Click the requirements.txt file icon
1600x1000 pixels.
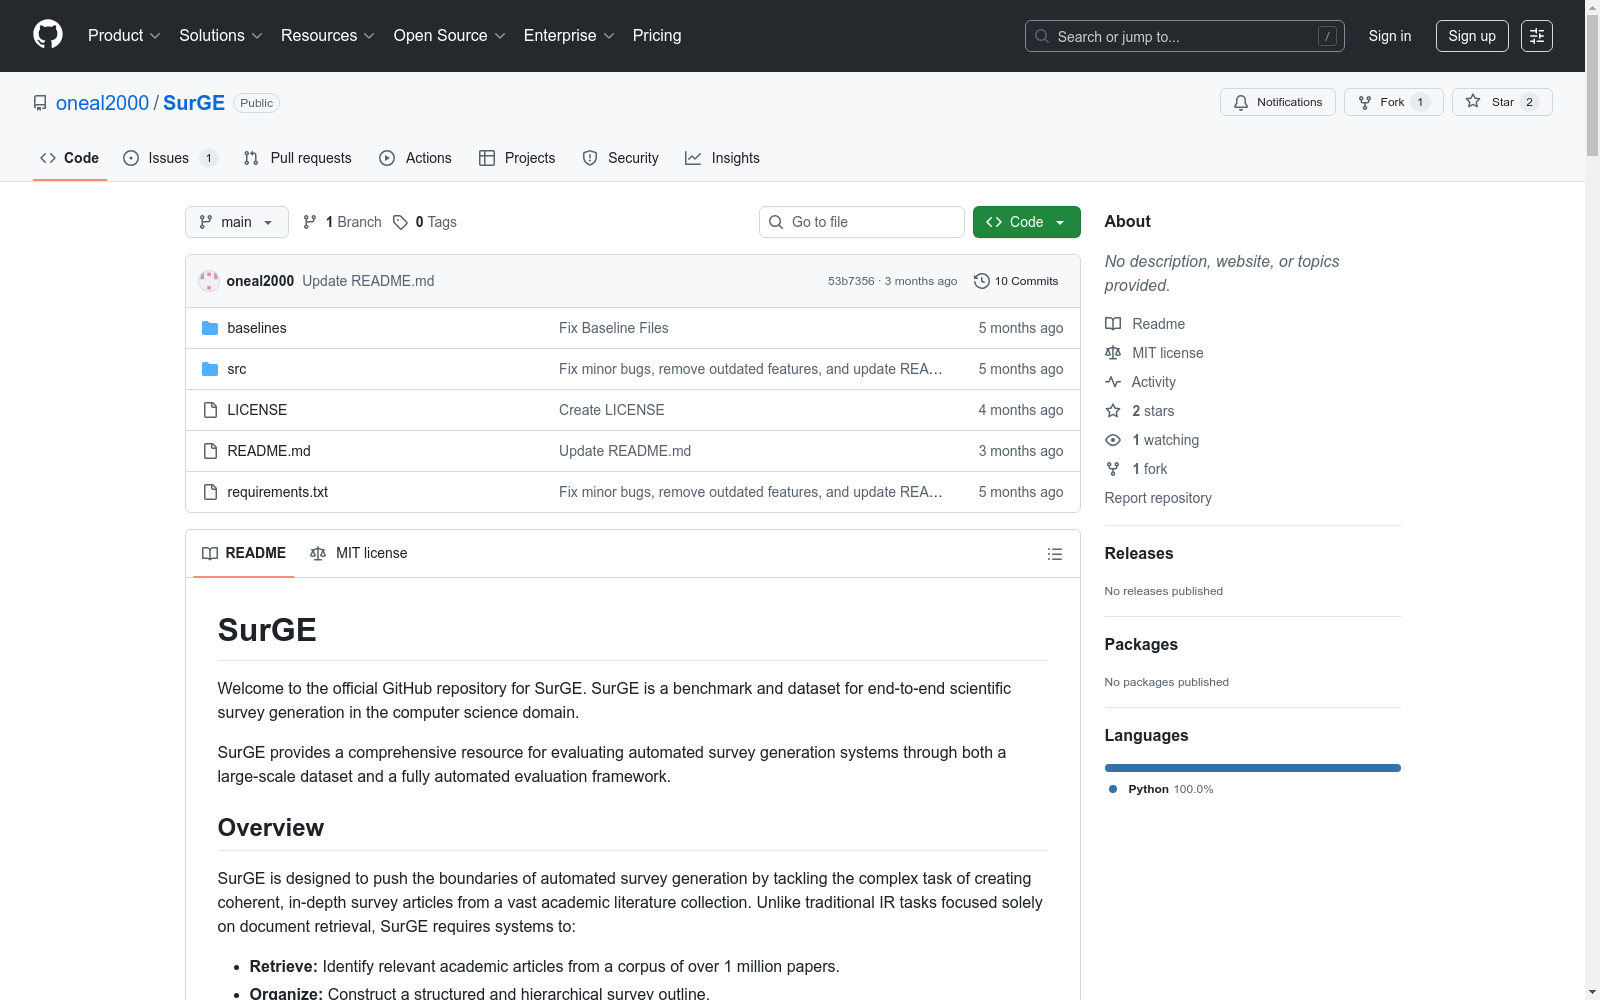(x=210, y=492)
